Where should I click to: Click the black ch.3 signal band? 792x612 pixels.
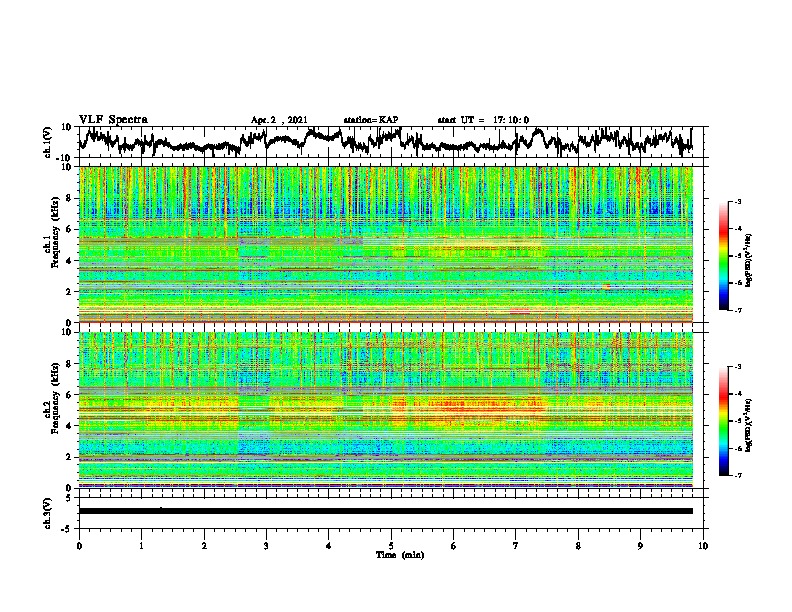pyautogui.click(x=386, y=511)
